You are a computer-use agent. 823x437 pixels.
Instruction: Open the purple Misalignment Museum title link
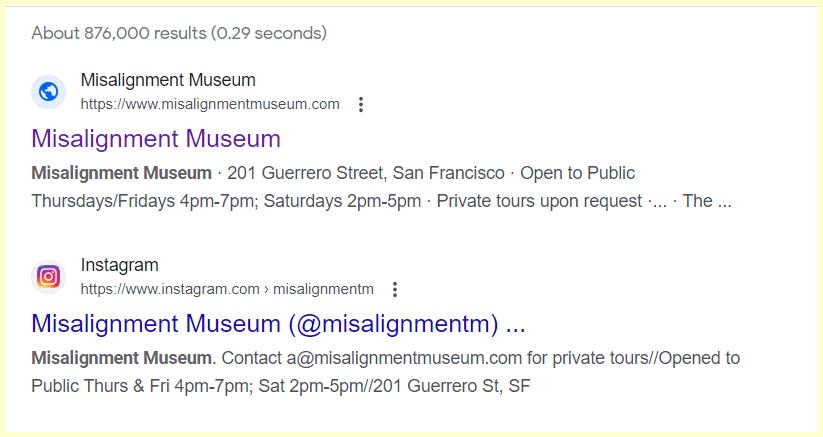156,138
